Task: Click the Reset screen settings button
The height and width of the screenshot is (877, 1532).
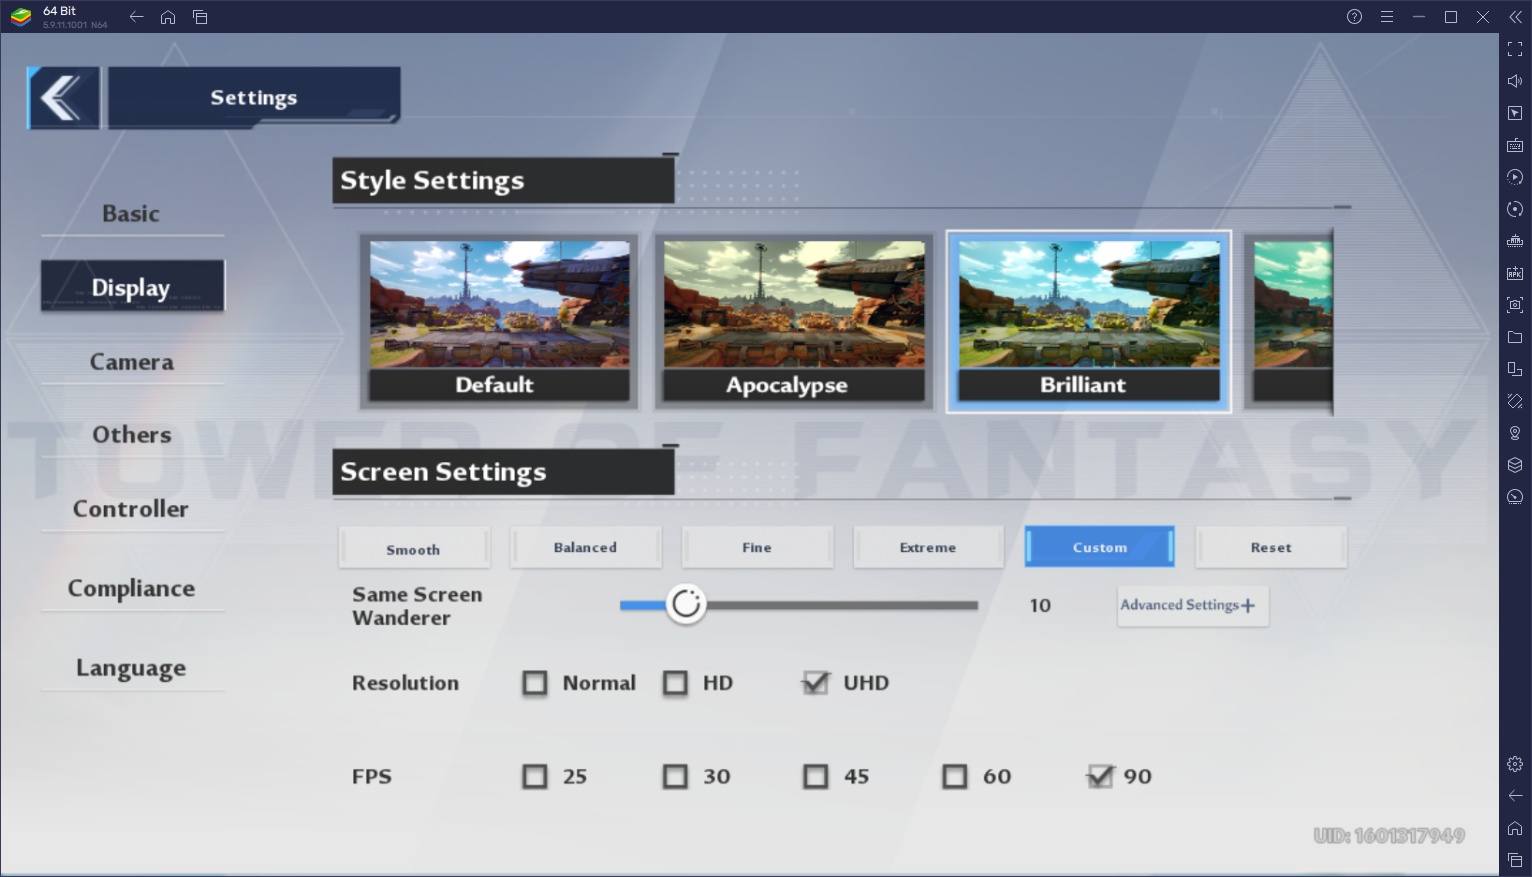Action: [1271, 548]
